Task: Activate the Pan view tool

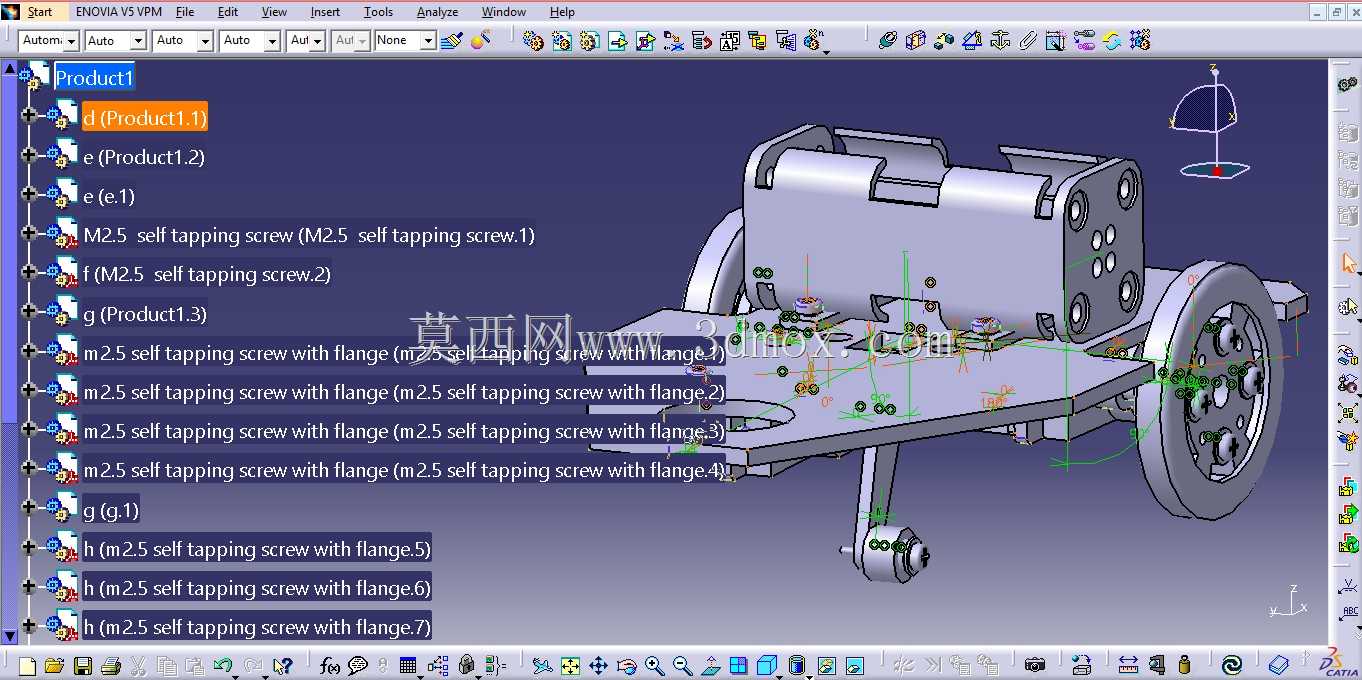Action: tap(598, 665)
